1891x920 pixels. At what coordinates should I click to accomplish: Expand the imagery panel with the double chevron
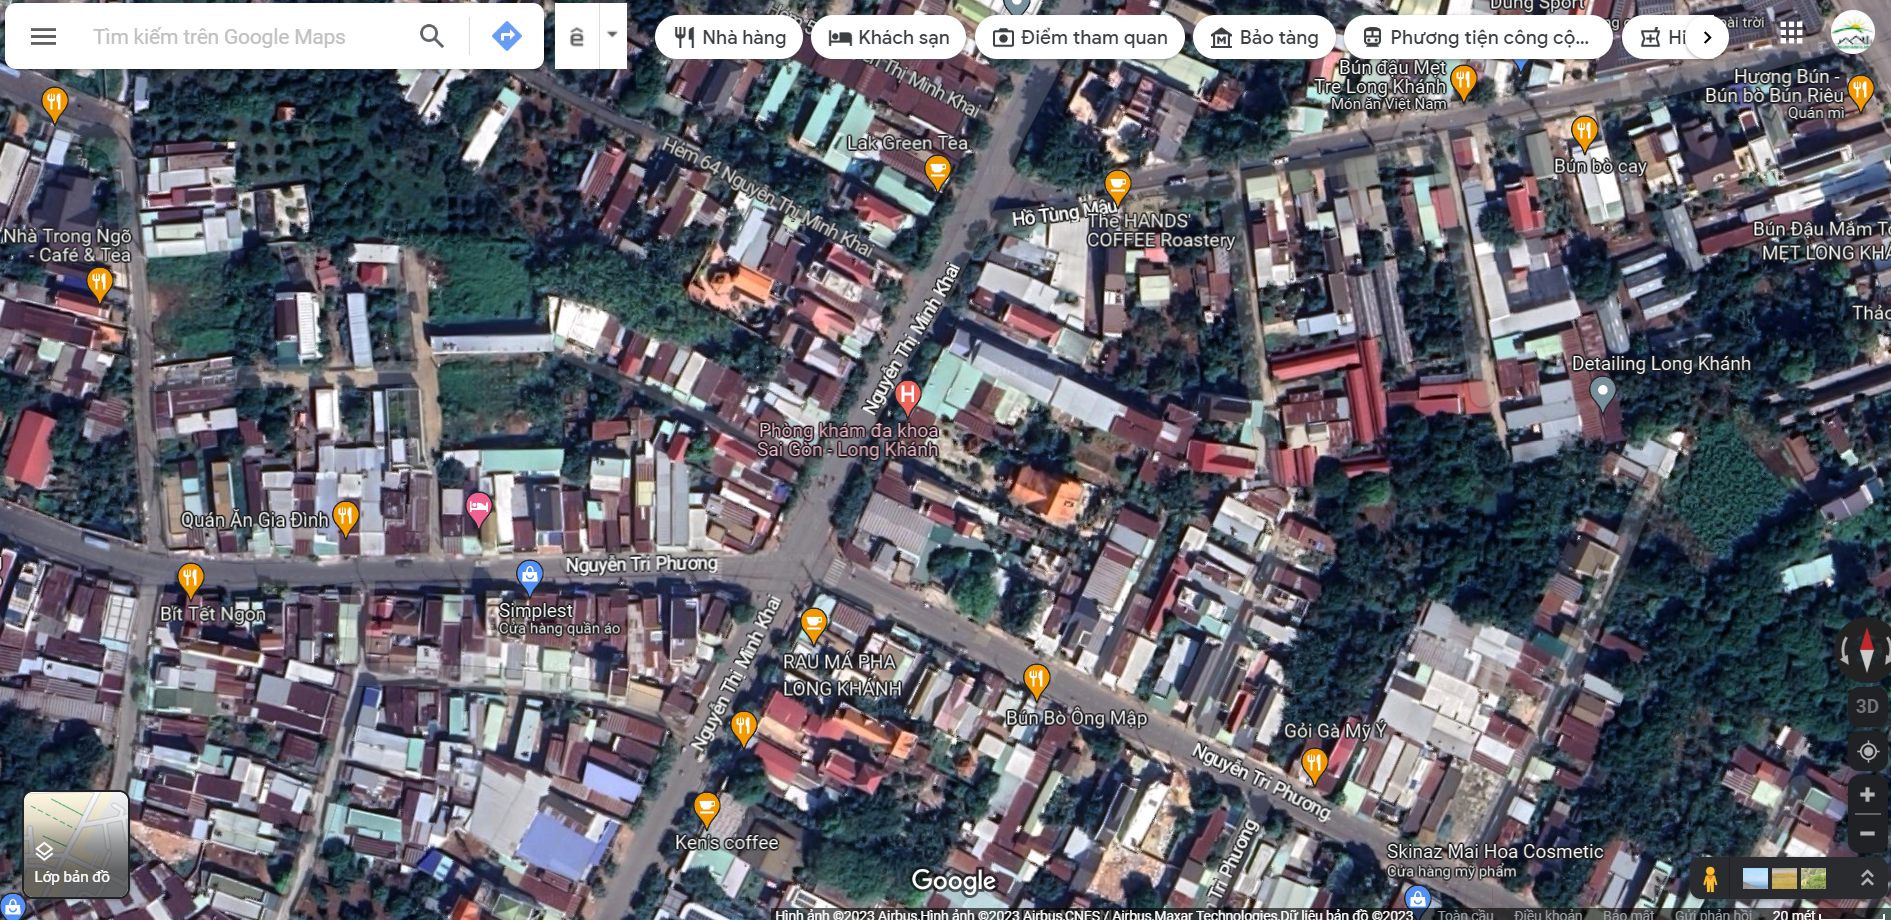point(1866,878)
